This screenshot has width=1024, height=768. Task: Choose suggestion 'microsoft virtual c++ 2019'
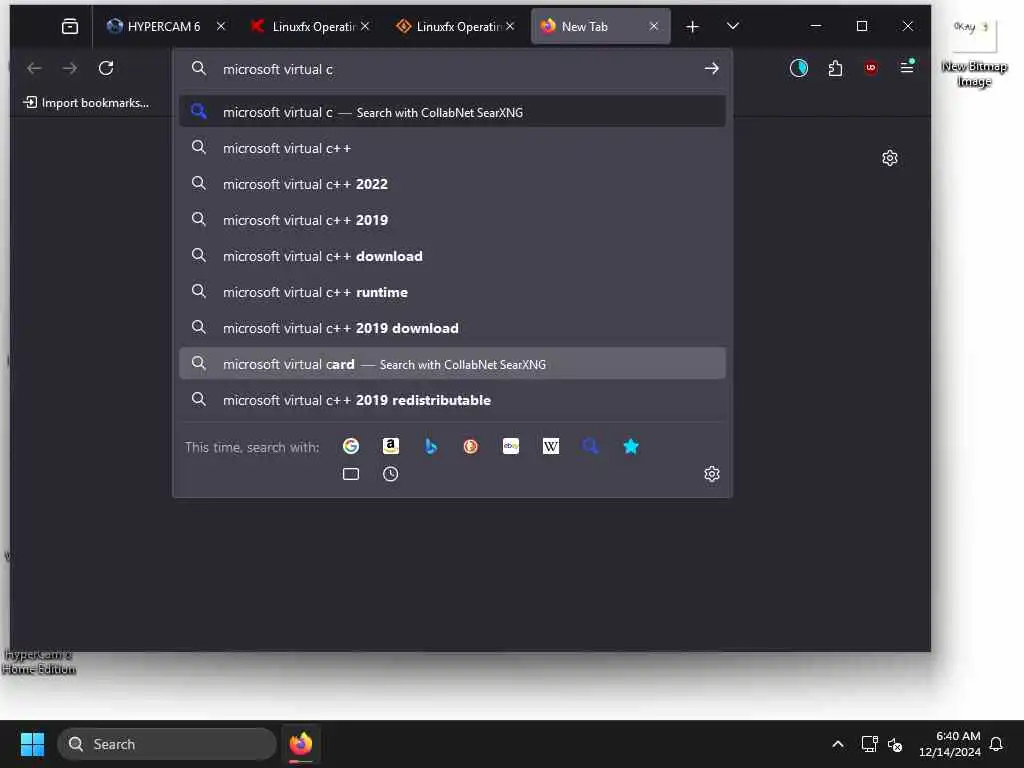coord(453,220)
